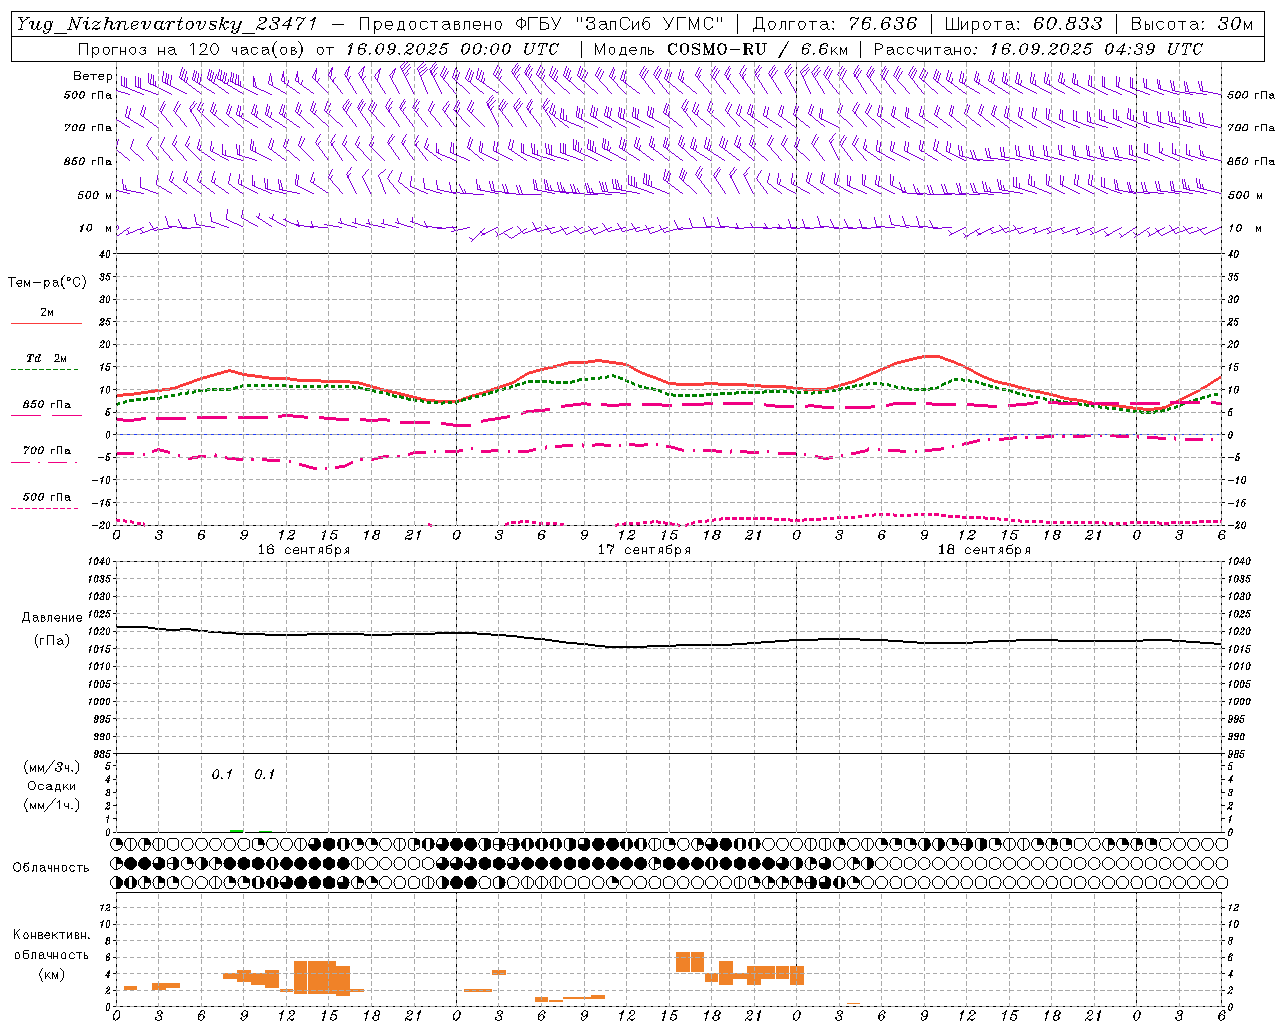Click the left axis '1040' pressure value
This screenshot has height=1024, width=1280.
point(100,562)
